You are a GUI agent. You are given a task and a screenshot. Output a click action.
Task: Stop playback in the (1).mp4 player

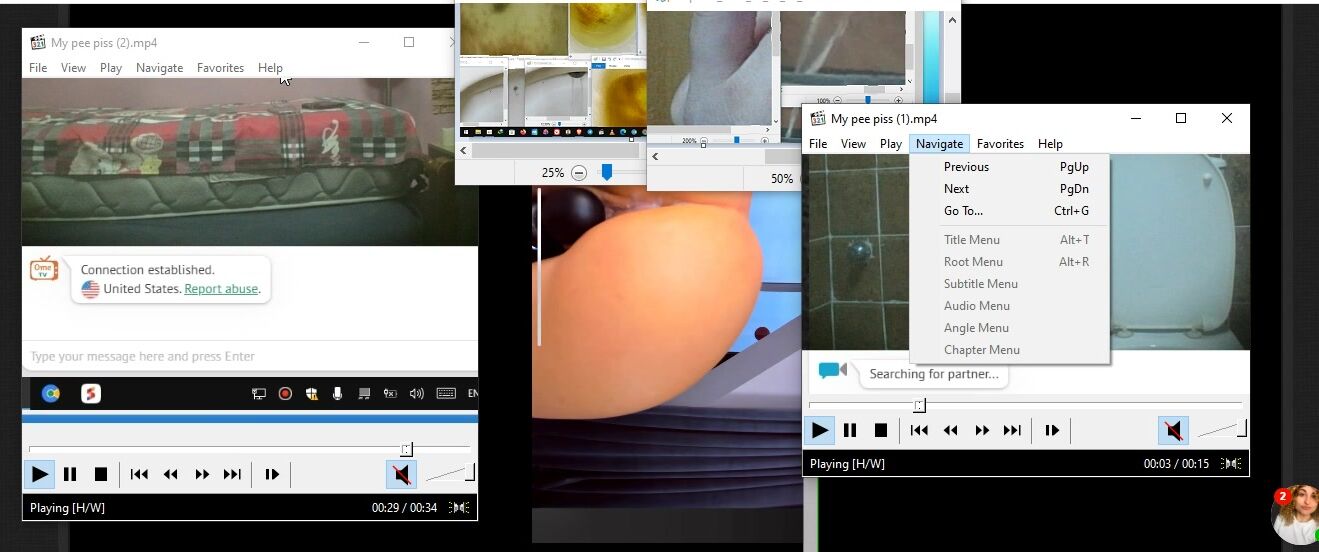click(881, 430)
